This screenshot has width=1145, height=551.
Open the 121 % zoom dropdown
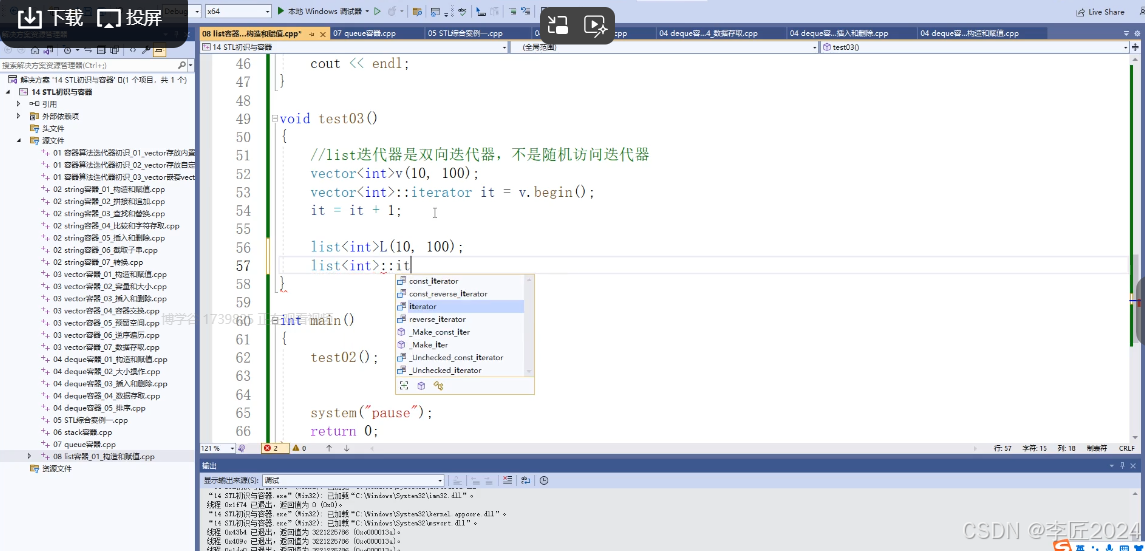(218, 448)
